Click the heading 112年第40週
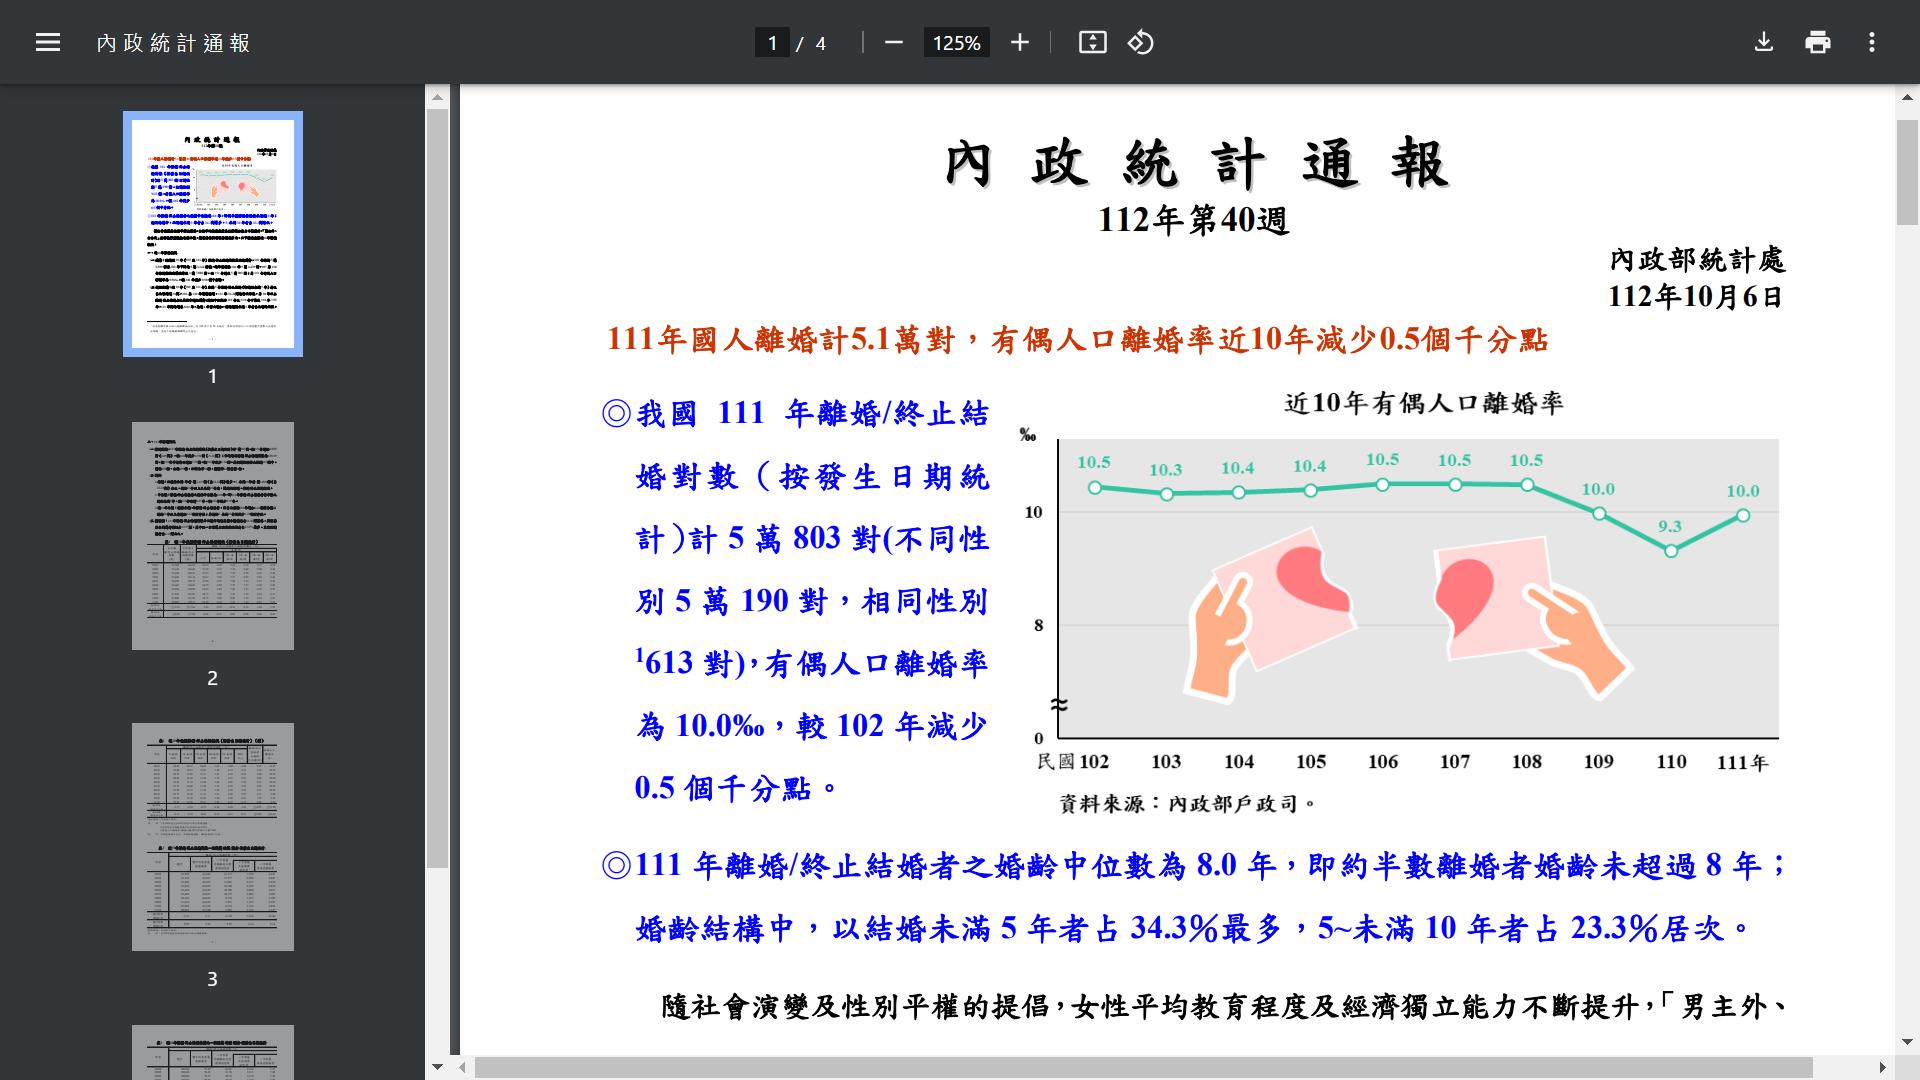The width and height of the screenshot is (1920, 1080). [x=1194, y=220]
